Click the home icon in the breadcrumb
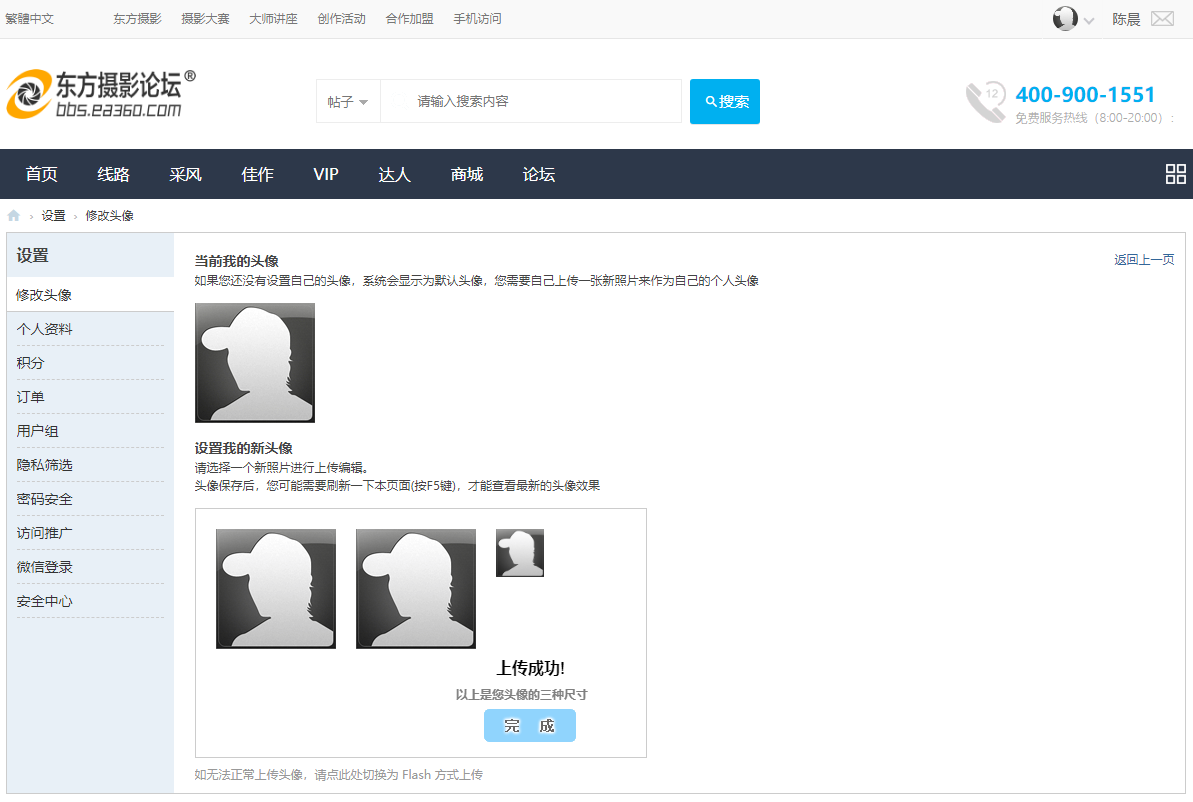 [x=13, y=214]
